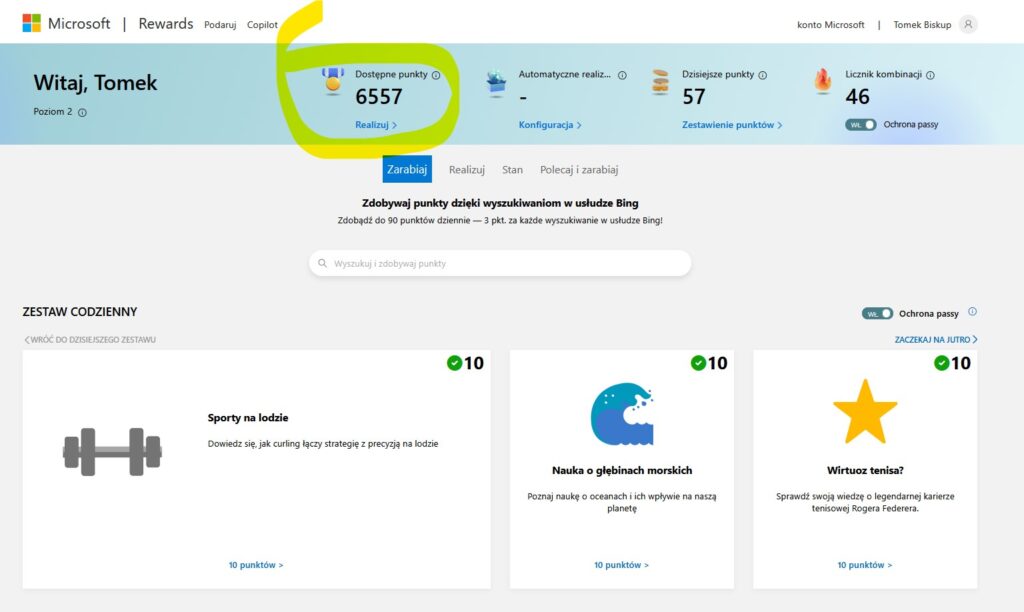
Task: Click the Poziom 2 level label
Action: coord(53,112)
